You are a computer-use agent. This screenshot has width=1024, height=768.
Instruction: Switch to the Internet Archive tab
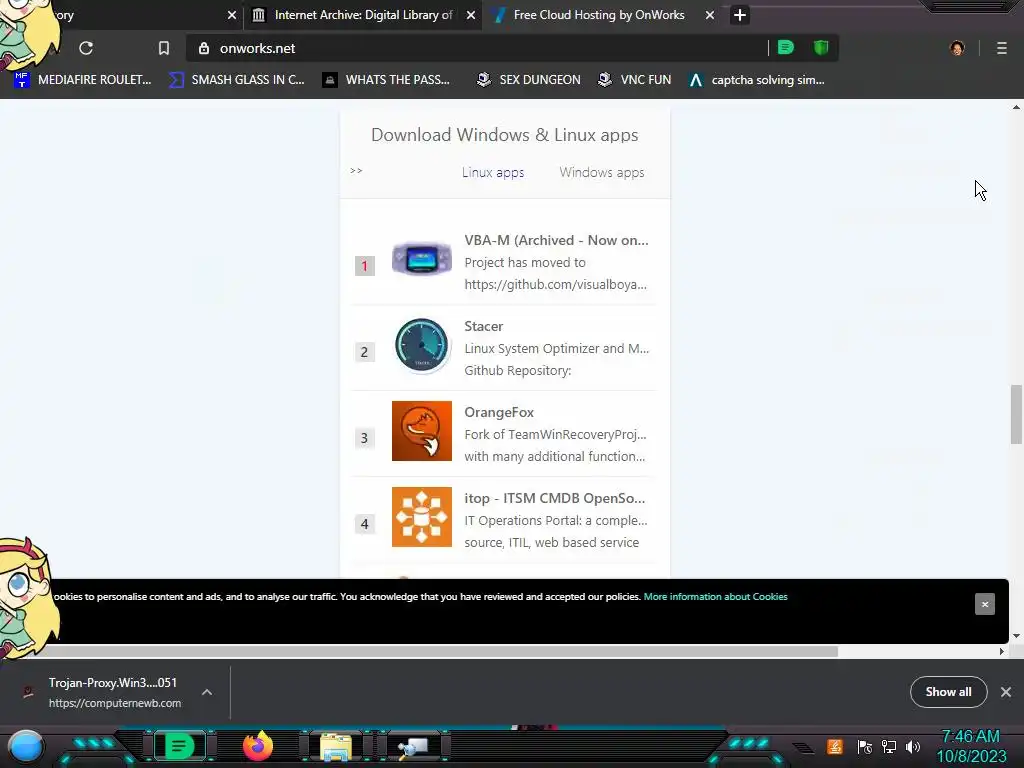[x=362, y=15]
